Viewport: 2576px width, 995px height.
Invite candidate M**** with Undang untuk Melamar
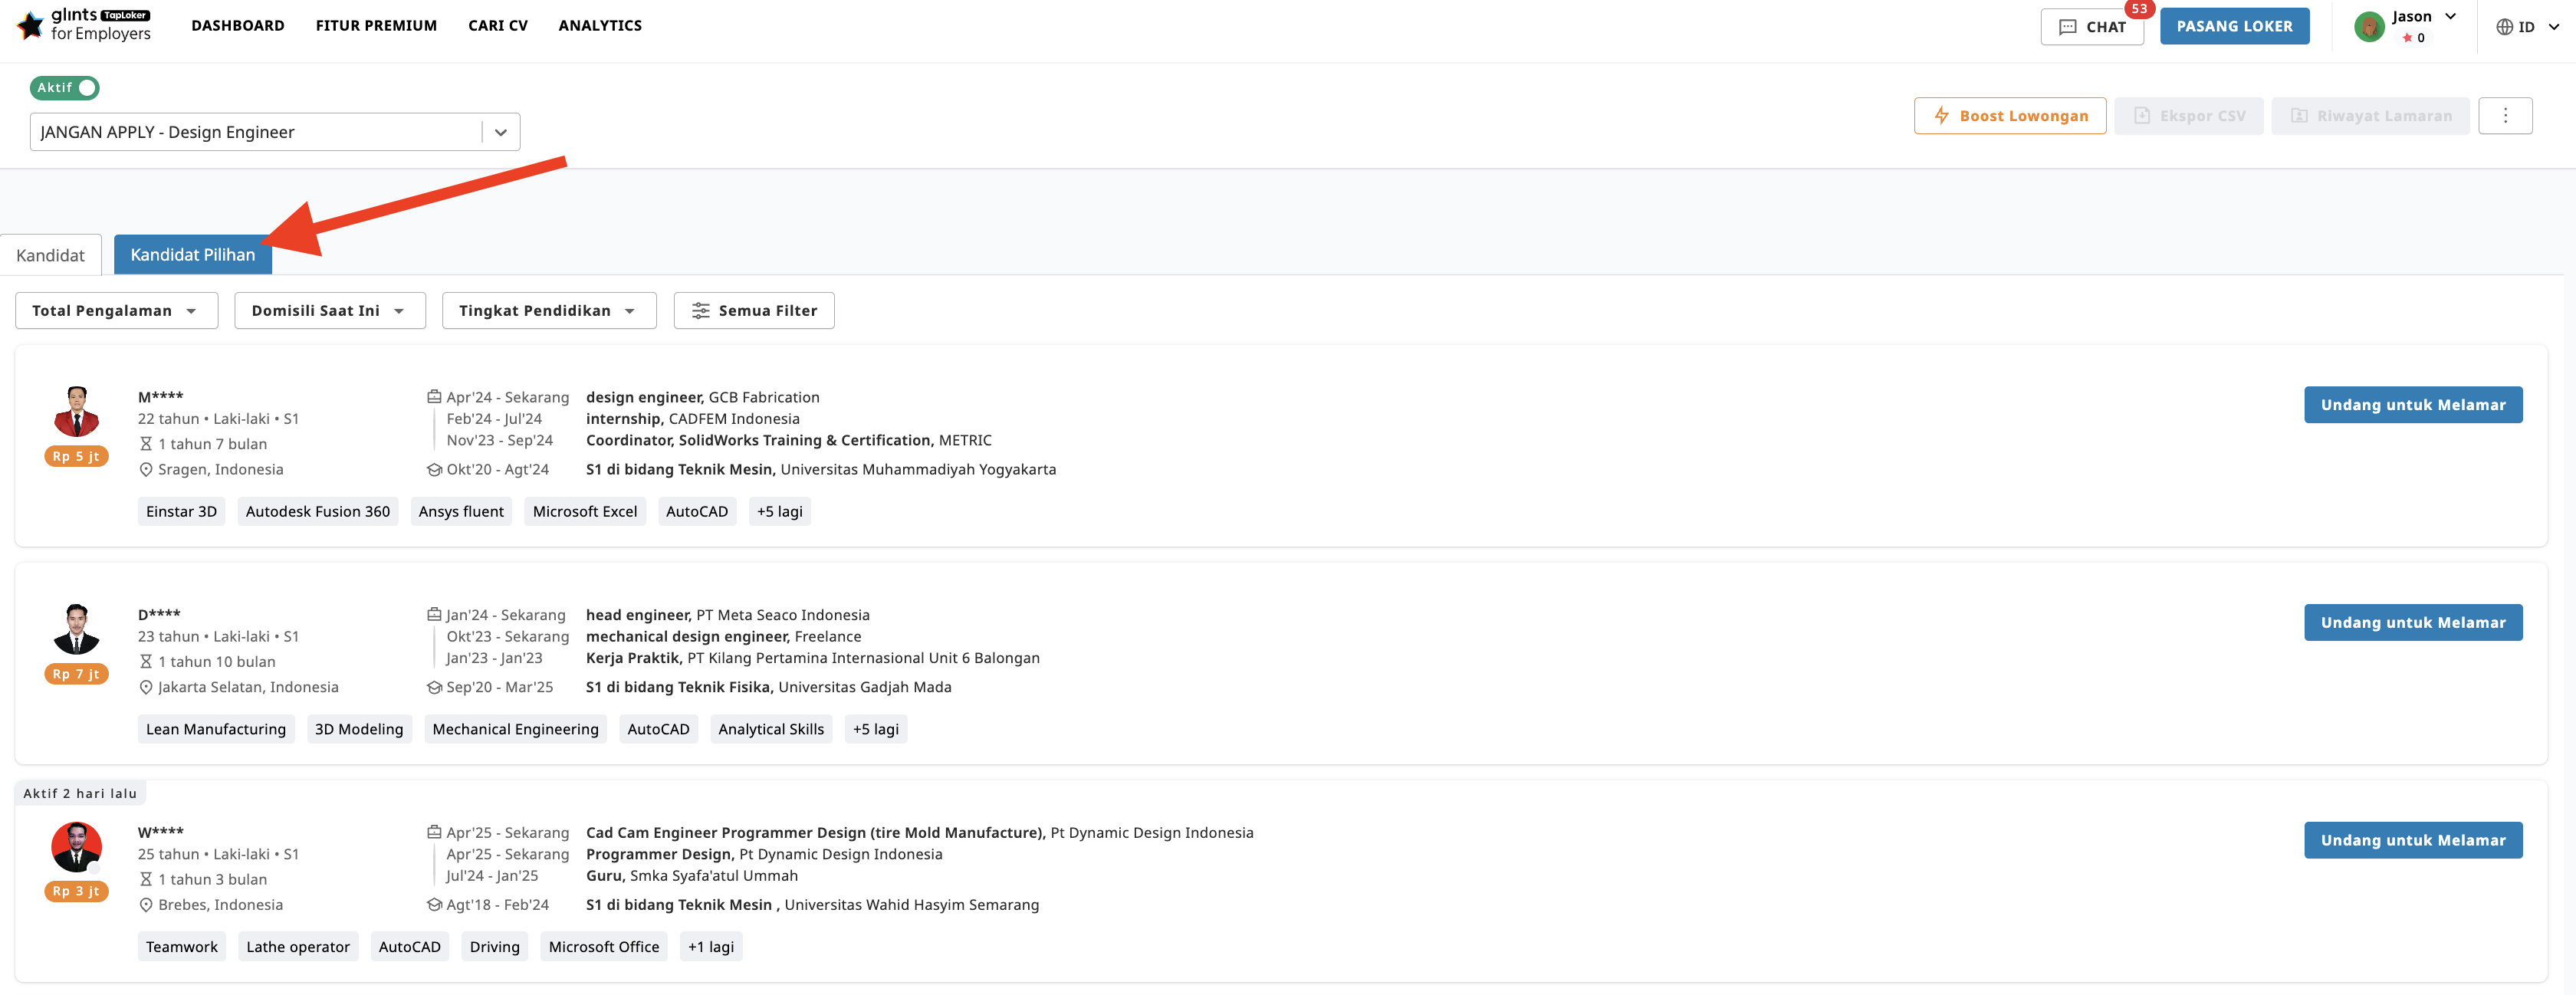2413,404
